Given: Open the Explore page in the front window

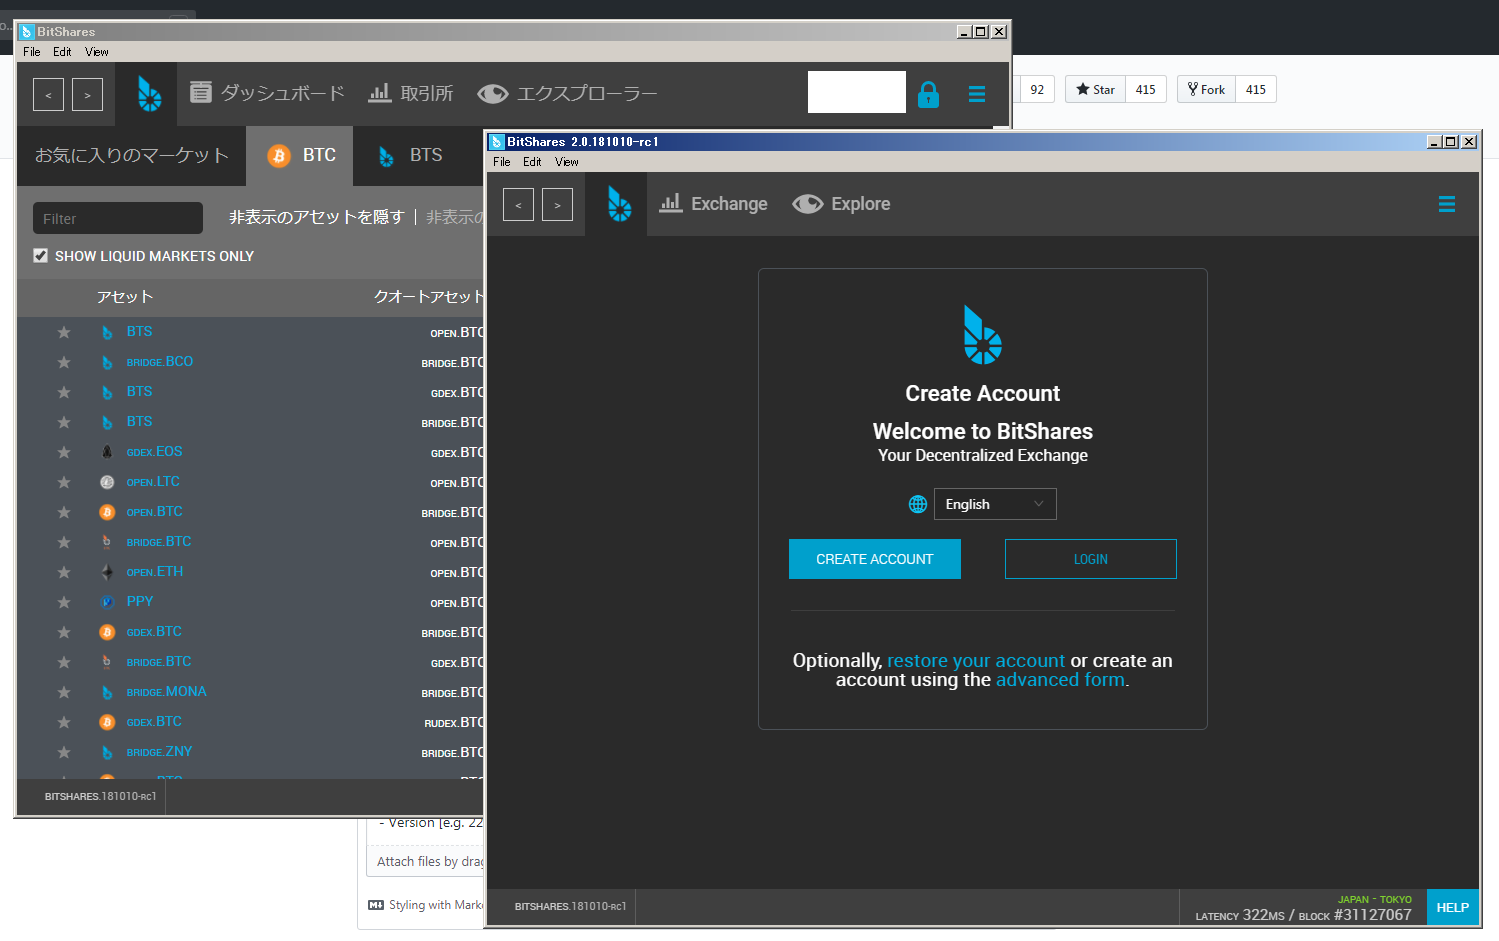Looking at the screenshot, I should [841, 203].
